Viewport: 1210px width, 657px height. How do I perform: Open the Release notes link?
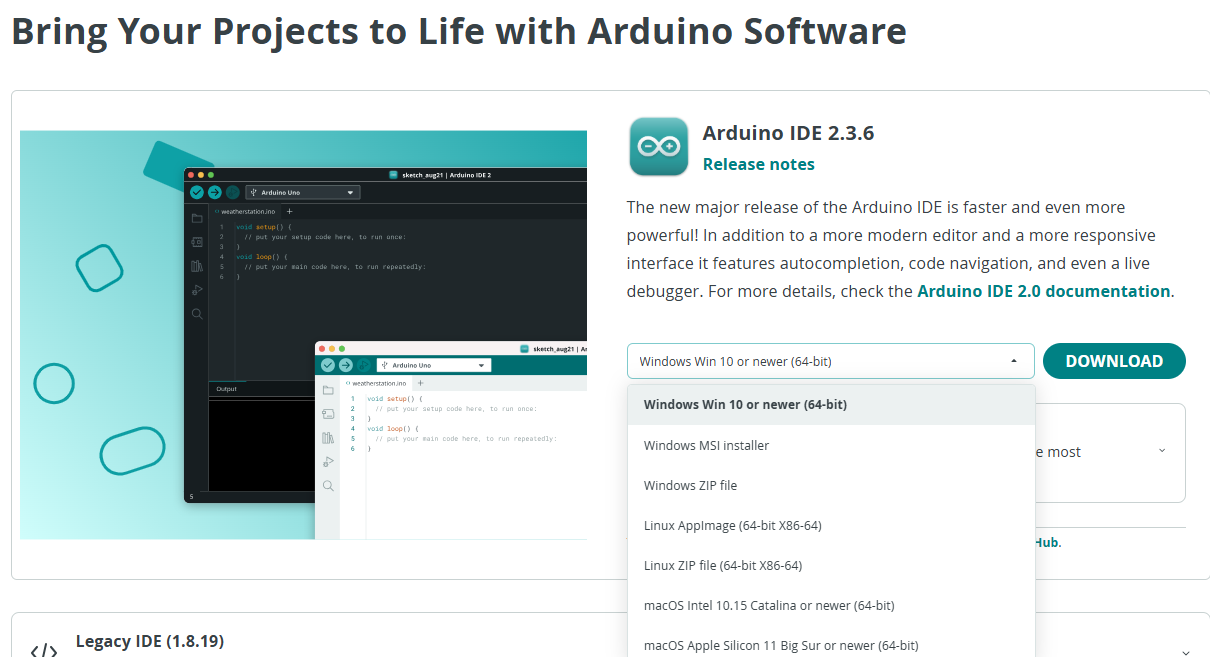tap(758, 164)
